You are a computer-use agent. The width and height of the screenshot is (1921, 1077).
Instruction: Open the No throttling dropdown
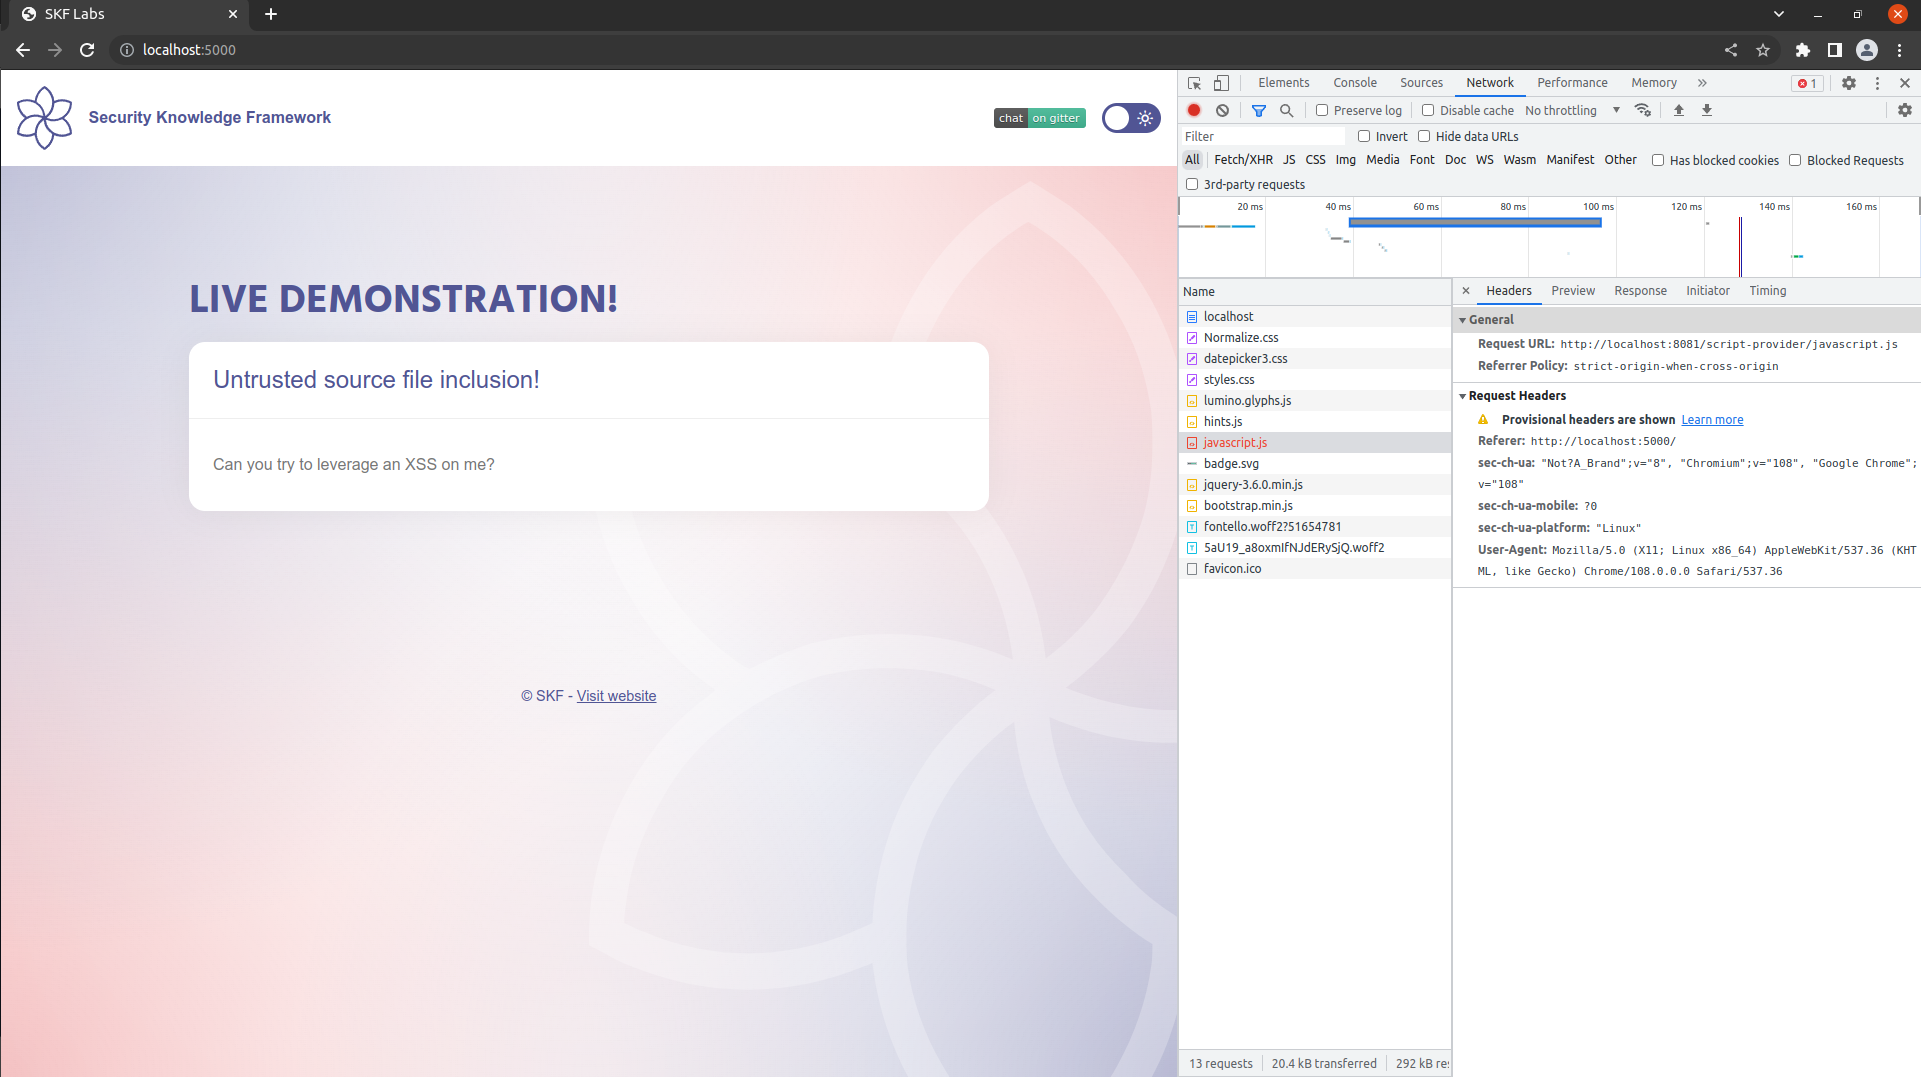pyautogui.click(x=1572, y=110)
